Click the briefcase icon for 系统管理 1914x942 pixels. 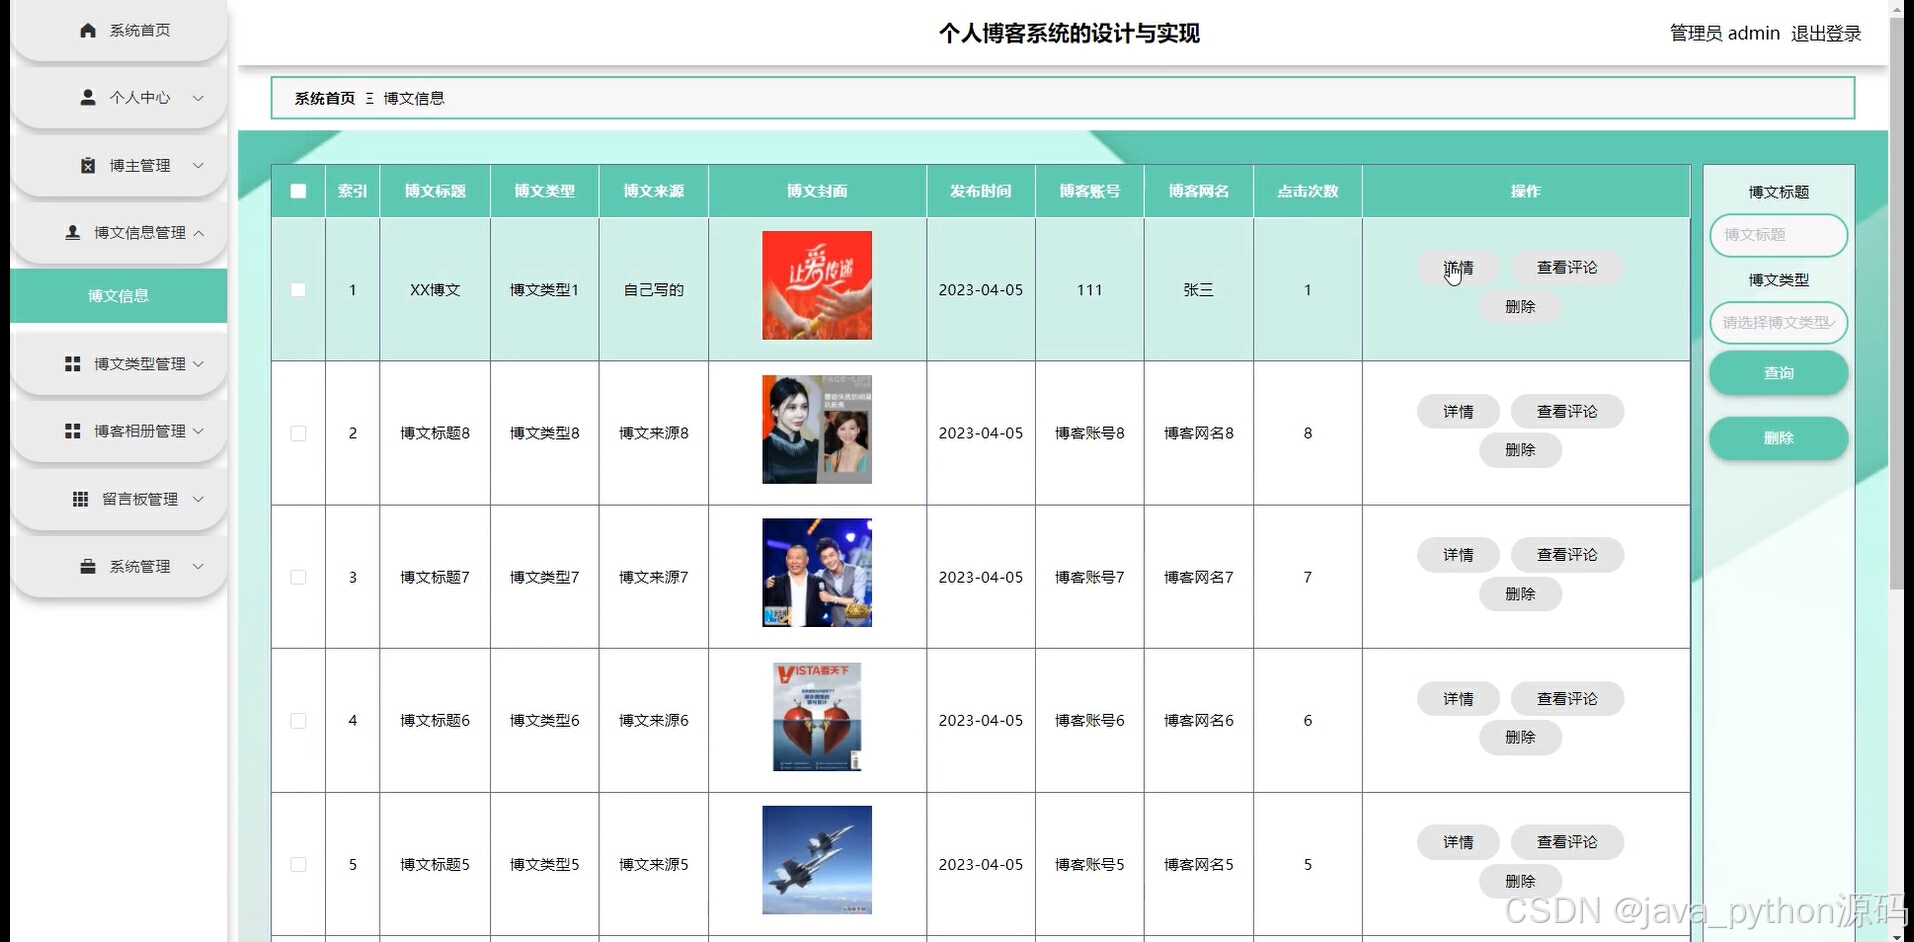pyautogui.click(x=88, y=566)
